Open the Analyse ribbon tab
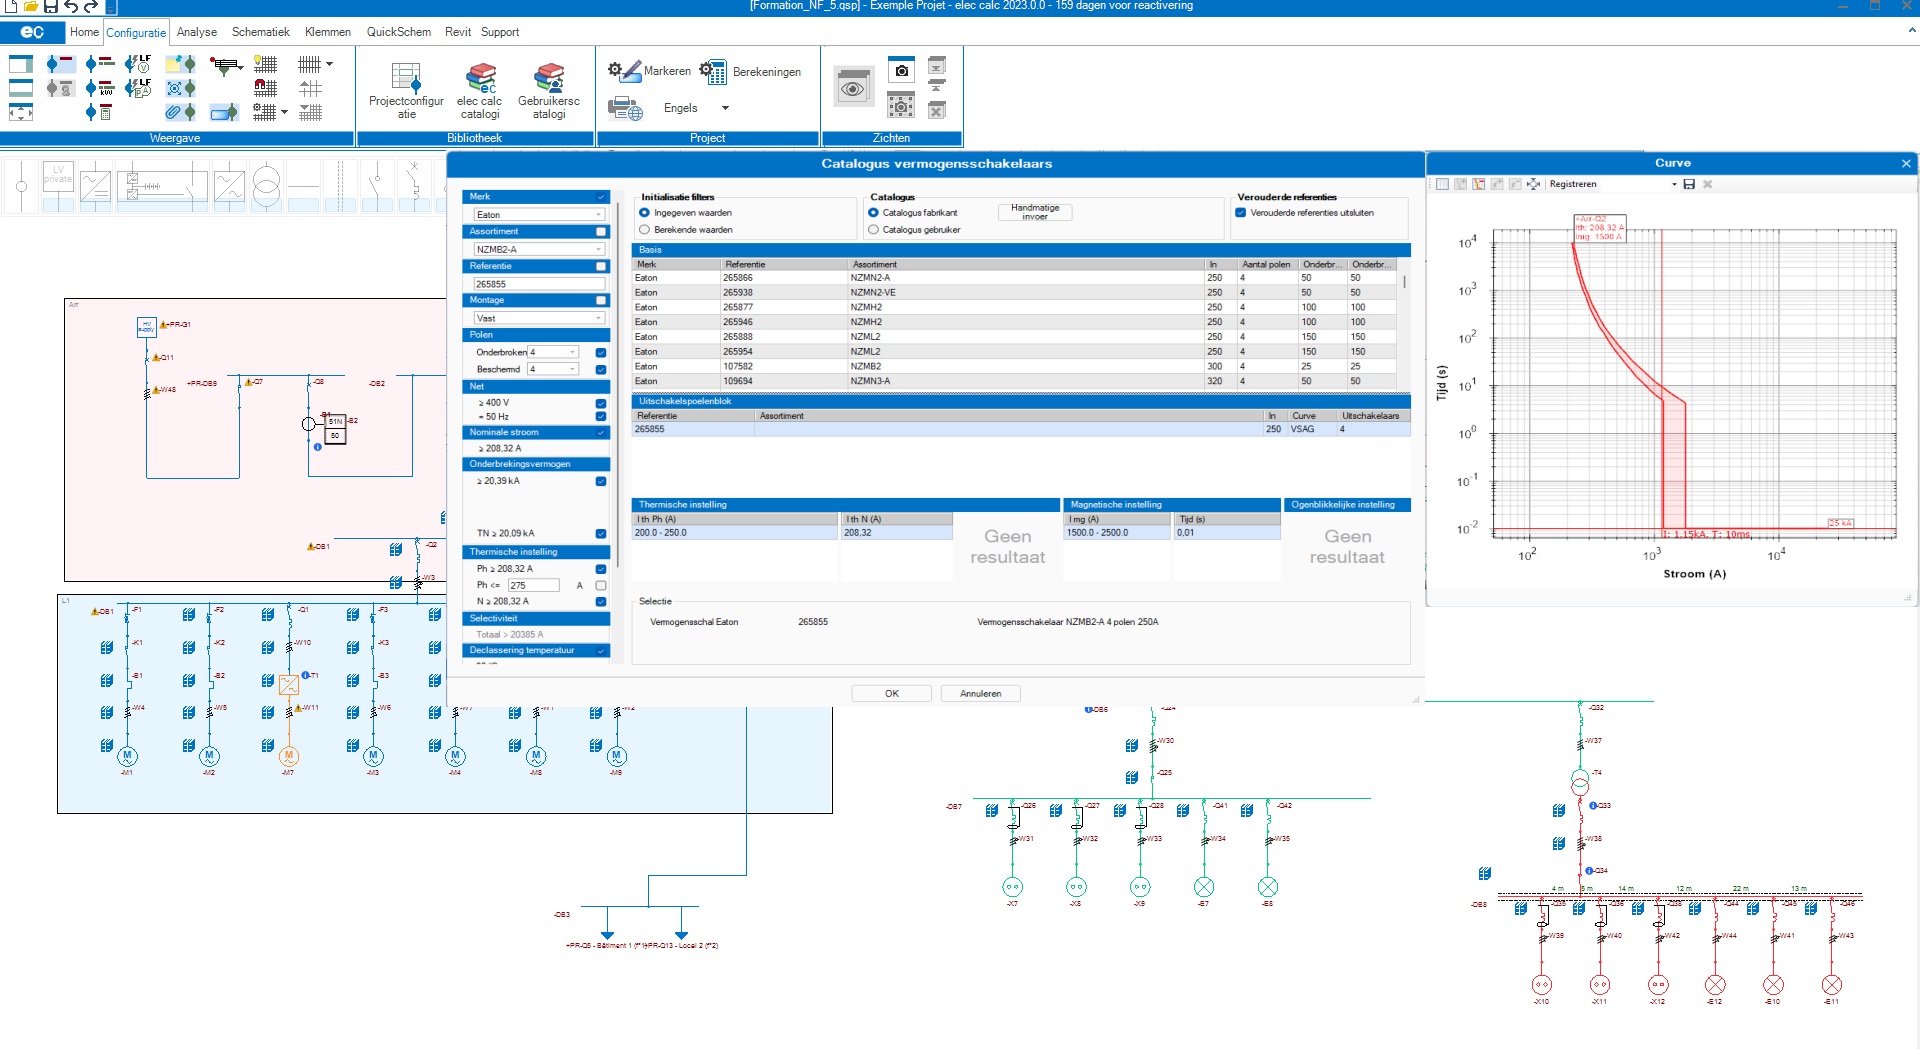Image resolution: width=1920 pixels, height=1049 pixels. point(197,32)
